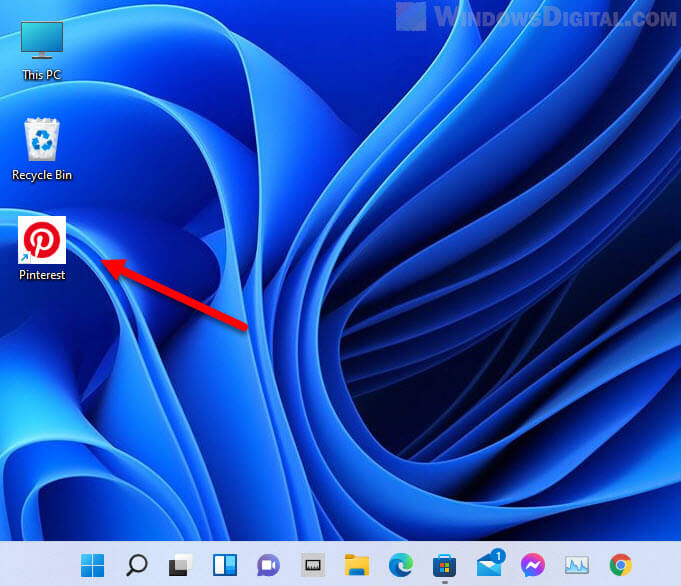681x586 pixels.
Task: Open the Windows Start menu
Action: point(92,565)
